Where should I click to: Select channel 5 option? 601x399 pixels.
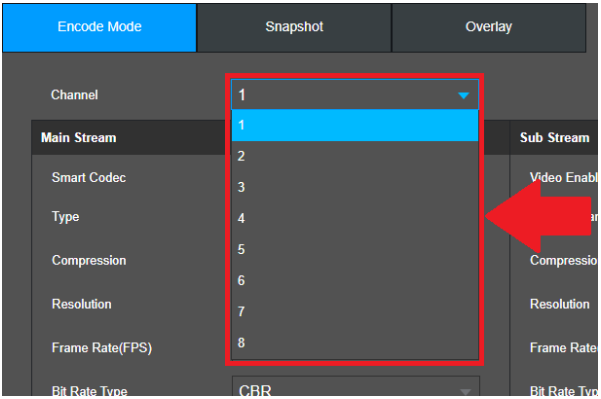tap(355, 250)
